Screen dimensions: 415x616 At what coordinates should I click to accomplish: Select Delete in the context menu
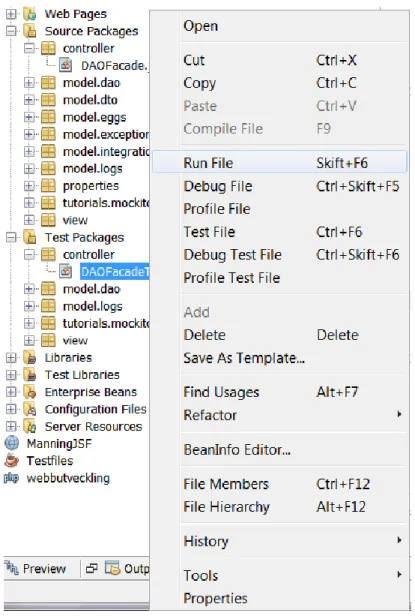(279, 335)
